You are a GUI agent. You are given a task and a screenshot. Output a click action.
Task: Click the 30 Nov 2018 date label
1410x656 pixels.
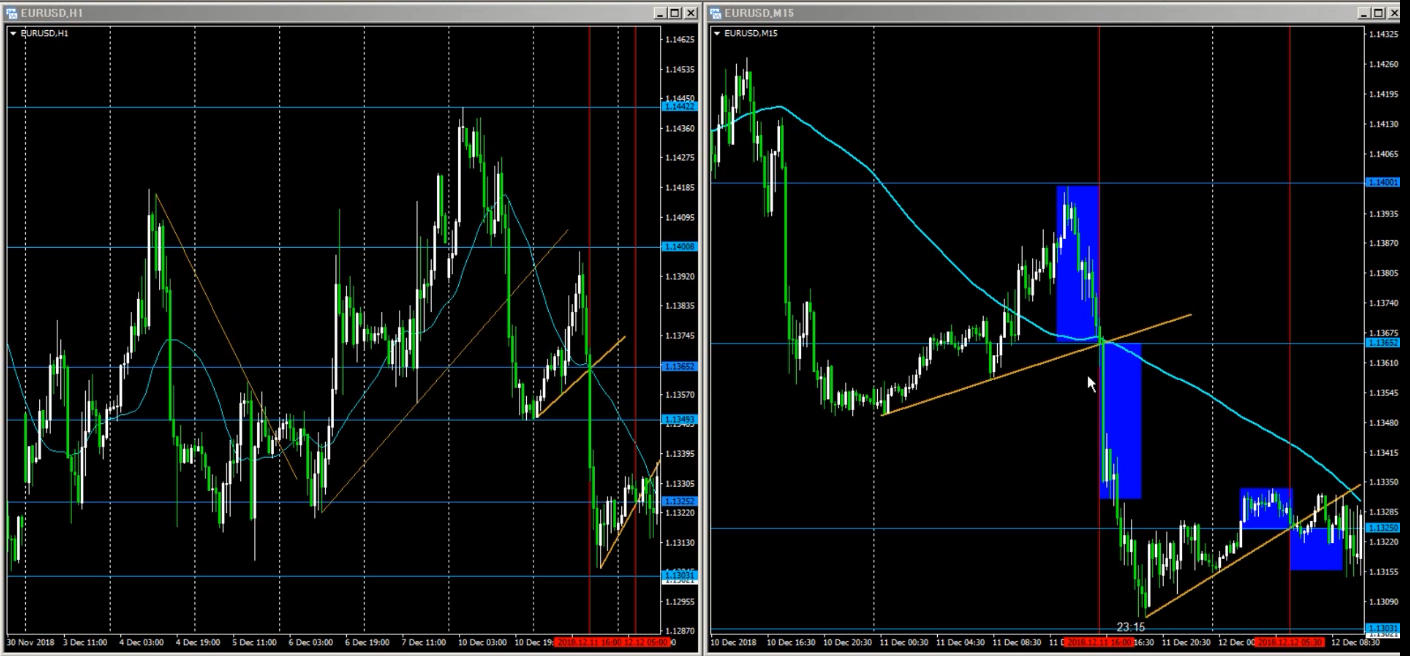click(x=31, y=642)
